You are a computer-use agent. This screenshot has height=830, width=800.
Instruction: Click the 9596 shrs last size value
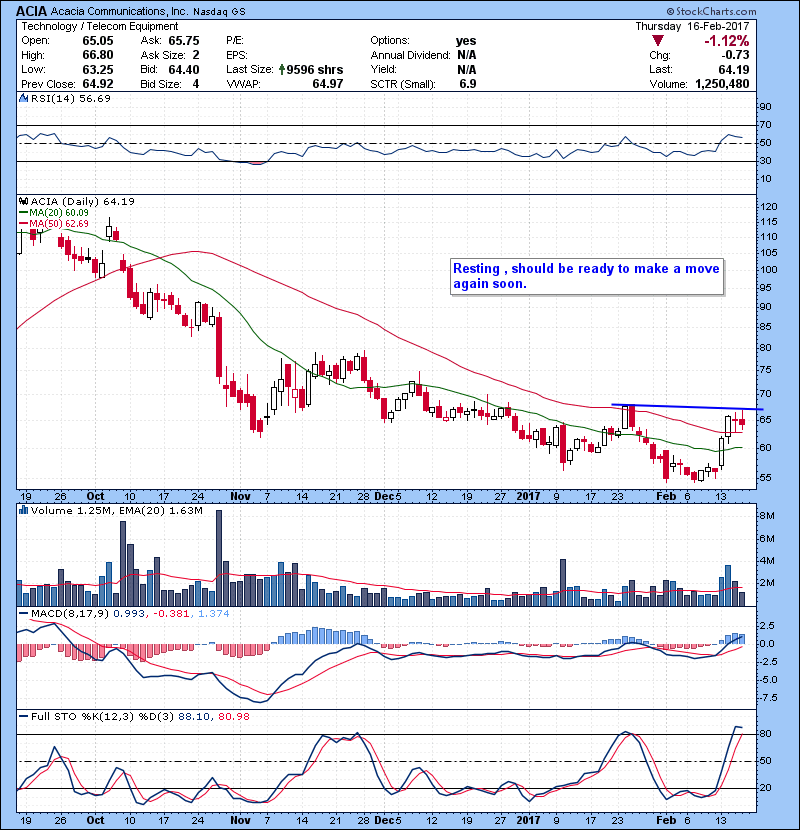(314, 69)
